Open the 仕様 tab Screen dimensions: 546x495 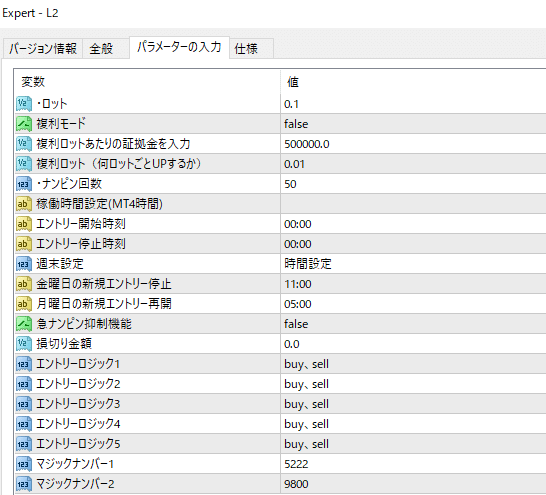click(251, 48)
